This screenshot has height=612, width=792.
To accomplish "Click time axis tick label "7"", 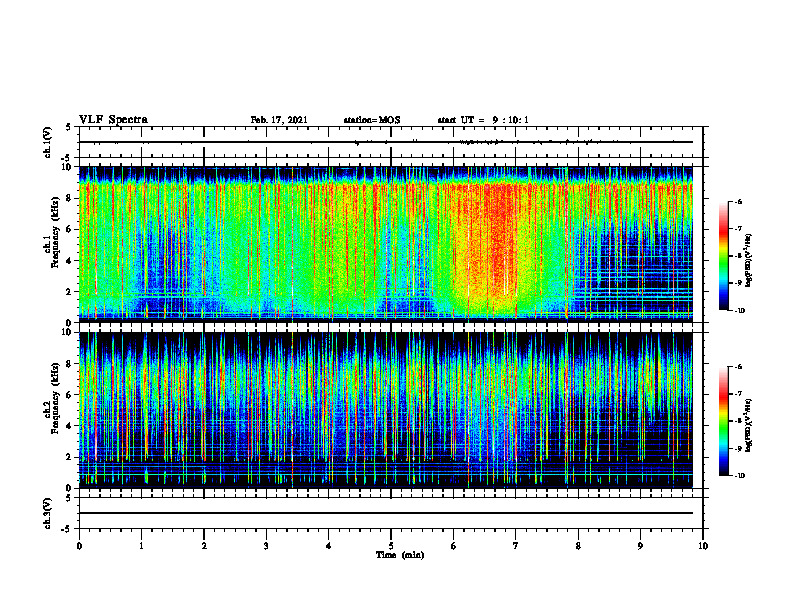I will click(516, 546).
